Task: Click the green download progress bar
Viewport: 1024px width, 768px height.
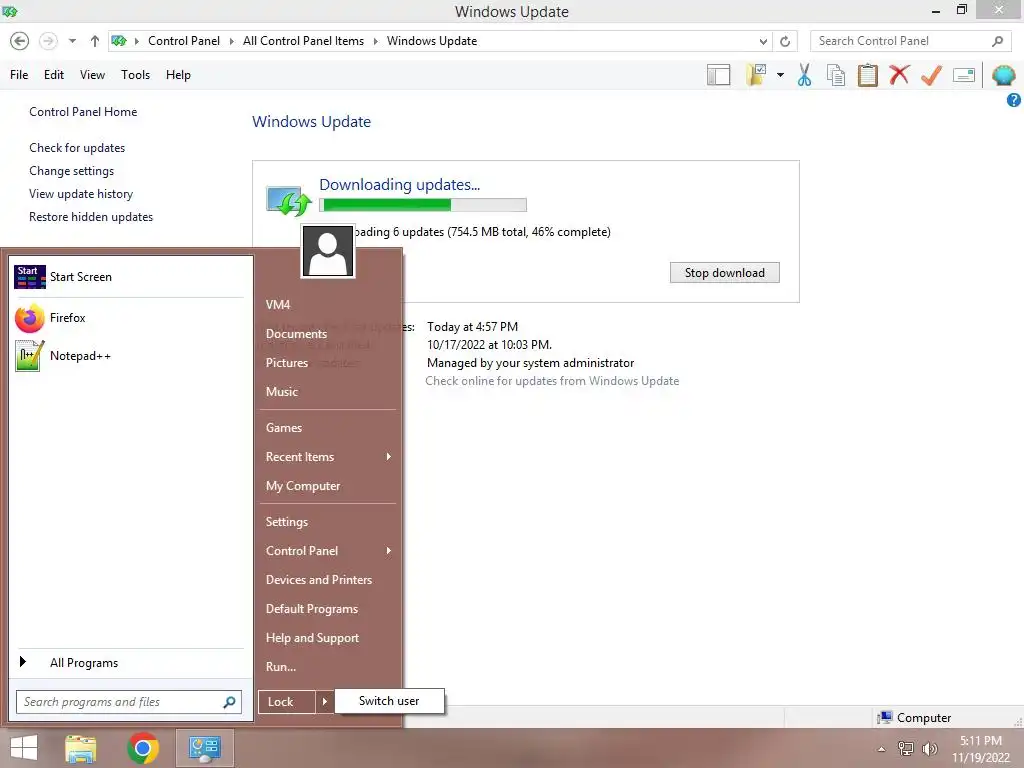Action: [x=423, y=205]
